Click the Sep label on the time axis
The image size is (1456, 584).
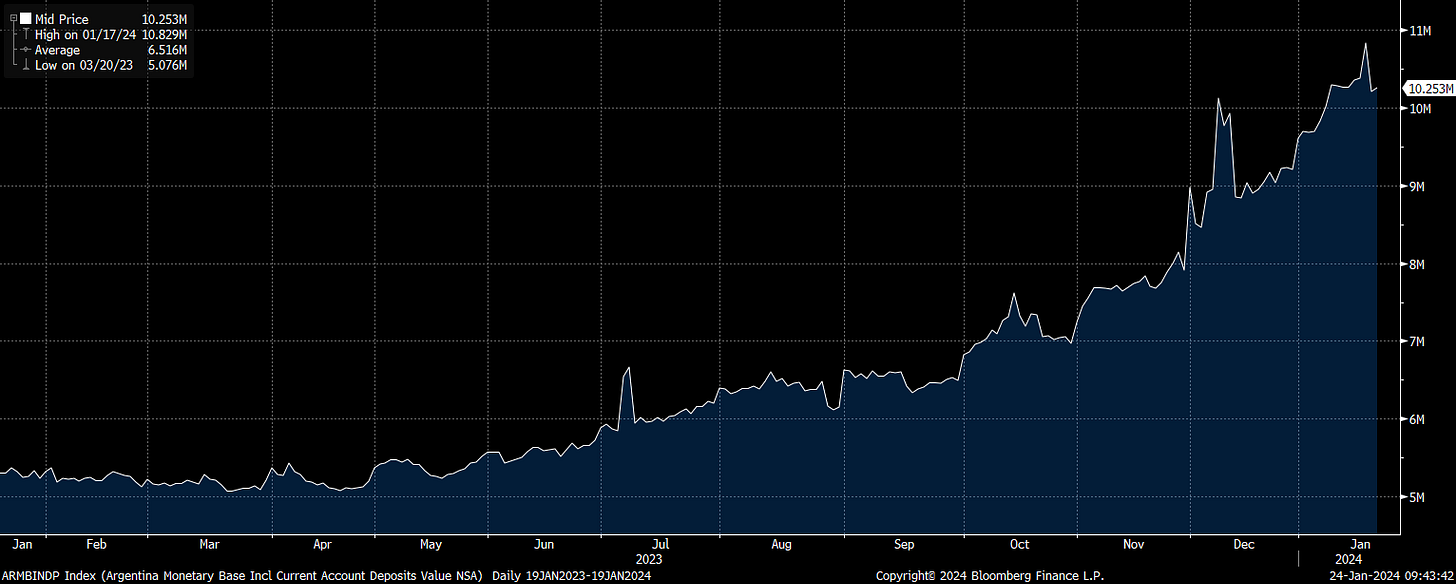(904, 545)
